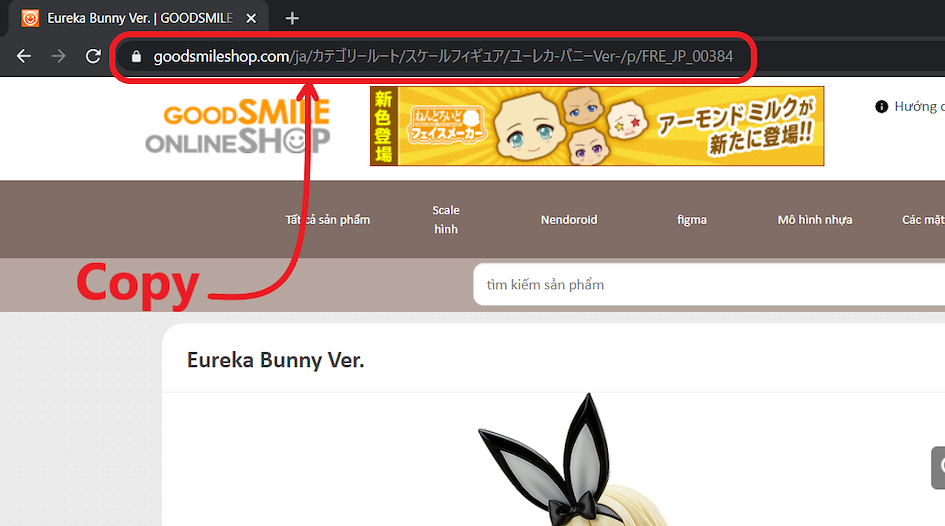This screenshot has height=526, width=945.
Task: Go to the Nendoroid category
Action: 569,220
